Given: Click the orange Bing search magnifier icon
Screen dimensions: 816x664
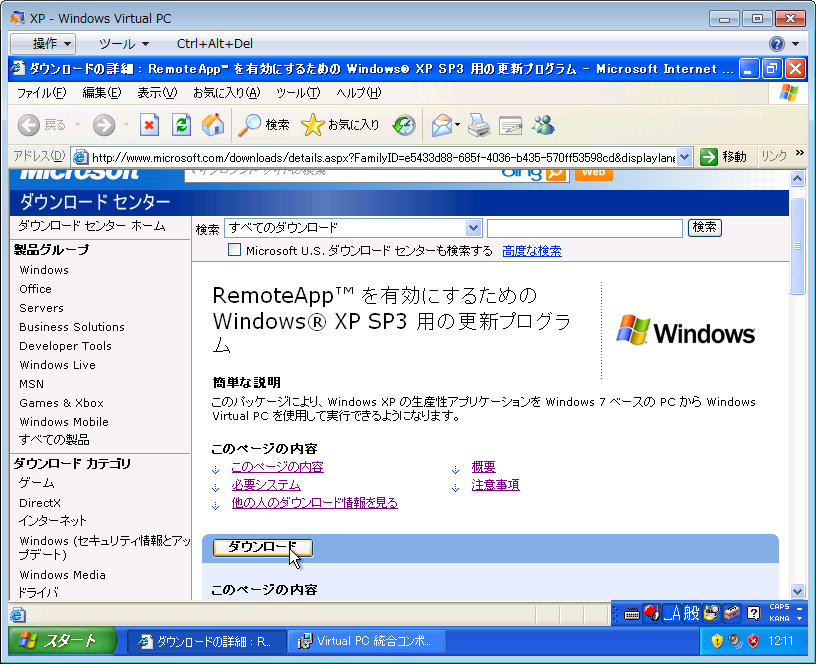Looking at the screenshot, I should coord(556,173).
